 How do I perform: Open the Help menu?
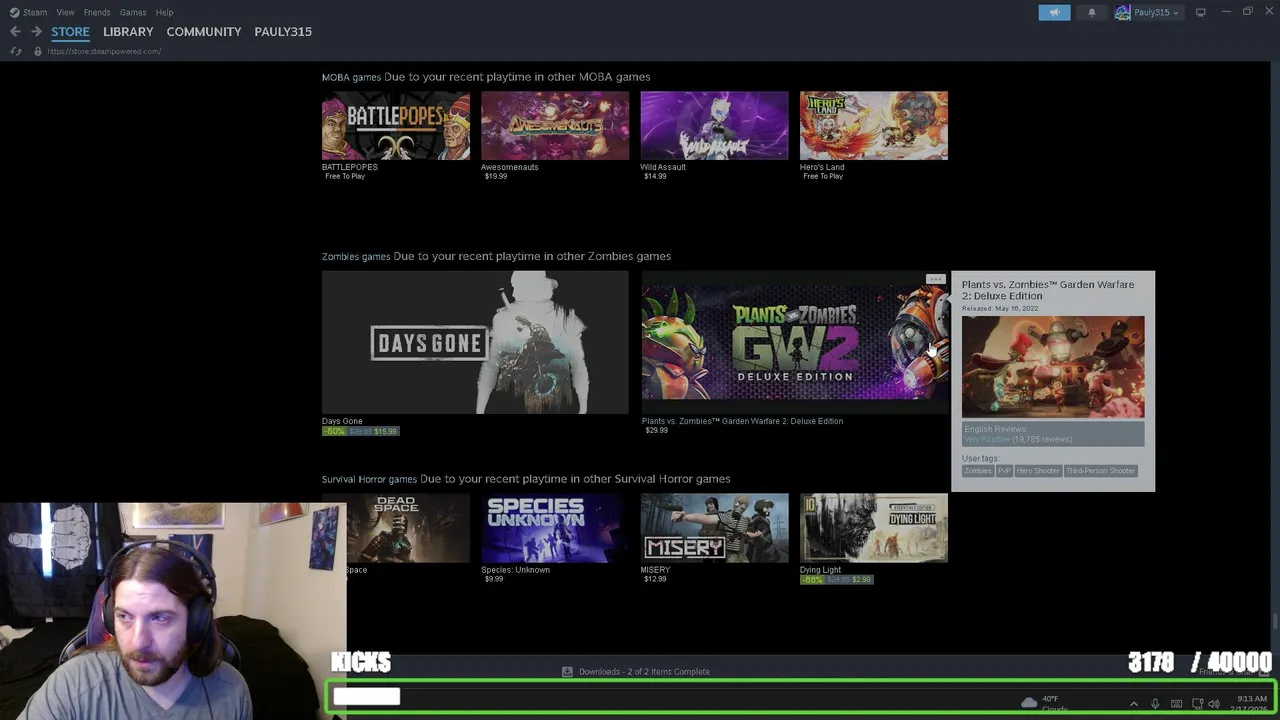[164, 12]
